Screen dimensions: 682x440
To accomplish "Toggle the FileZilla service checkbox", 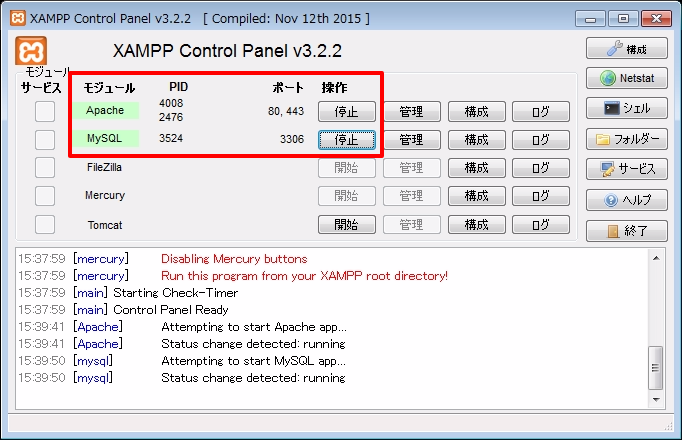I will pos(45,168).
